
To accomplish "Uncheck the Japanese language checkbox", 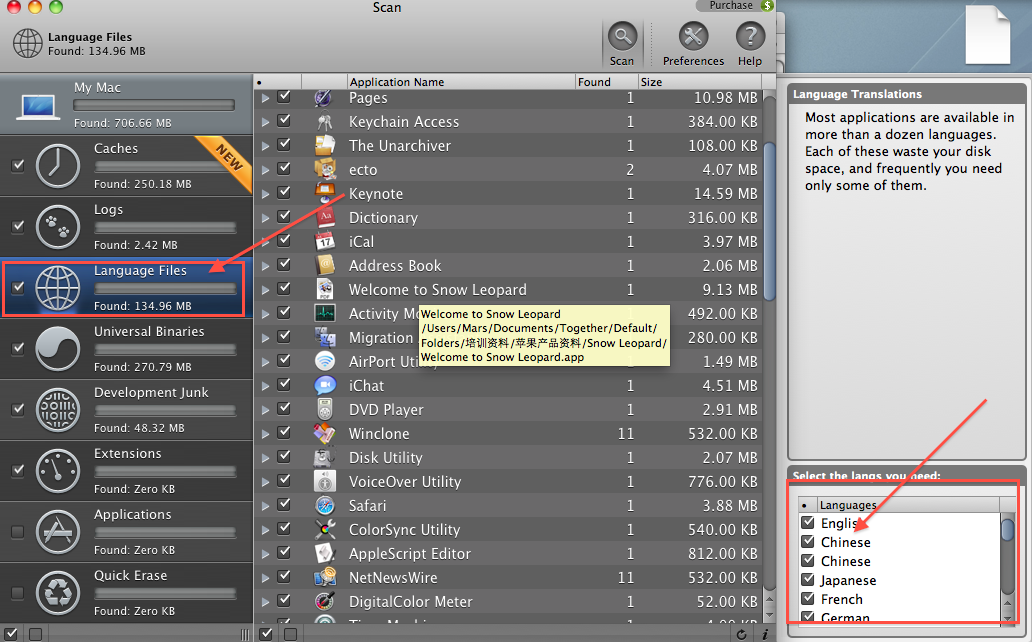I will [808, 579].
